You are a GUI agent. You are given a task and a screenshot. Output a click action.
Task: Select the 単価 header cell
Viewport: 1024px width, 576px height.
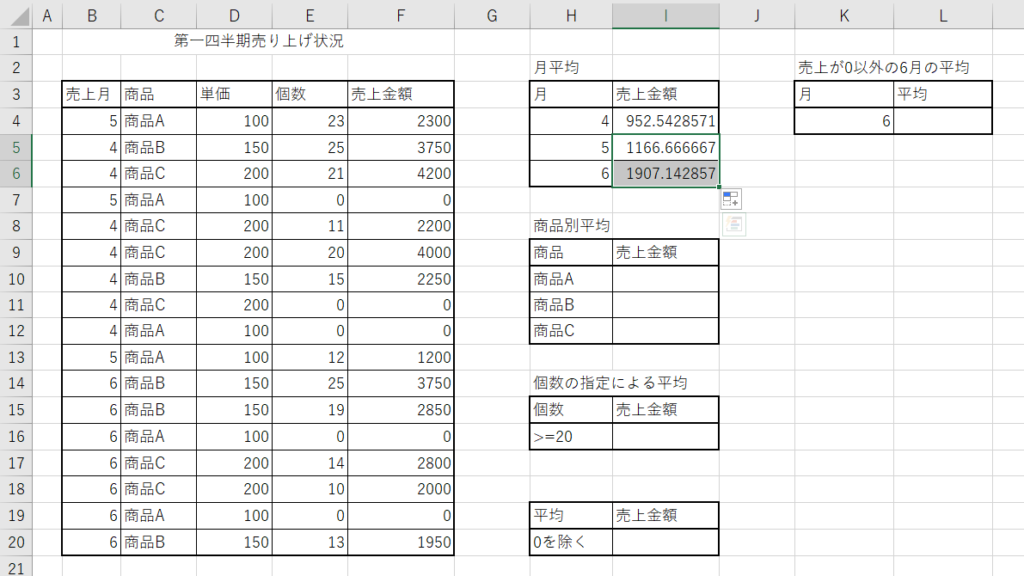pos(233,95)
